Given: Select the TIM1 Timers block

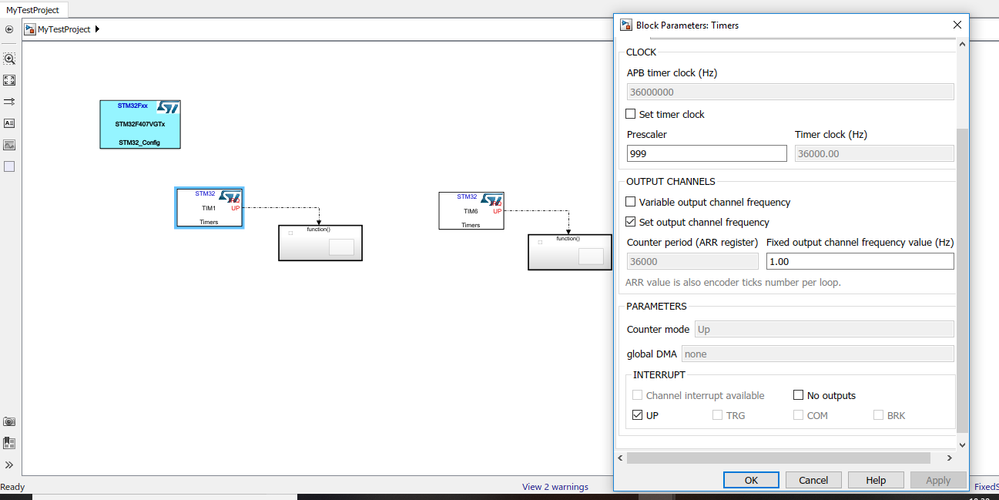Looking at the screenshot, I should tap(209, 208).
